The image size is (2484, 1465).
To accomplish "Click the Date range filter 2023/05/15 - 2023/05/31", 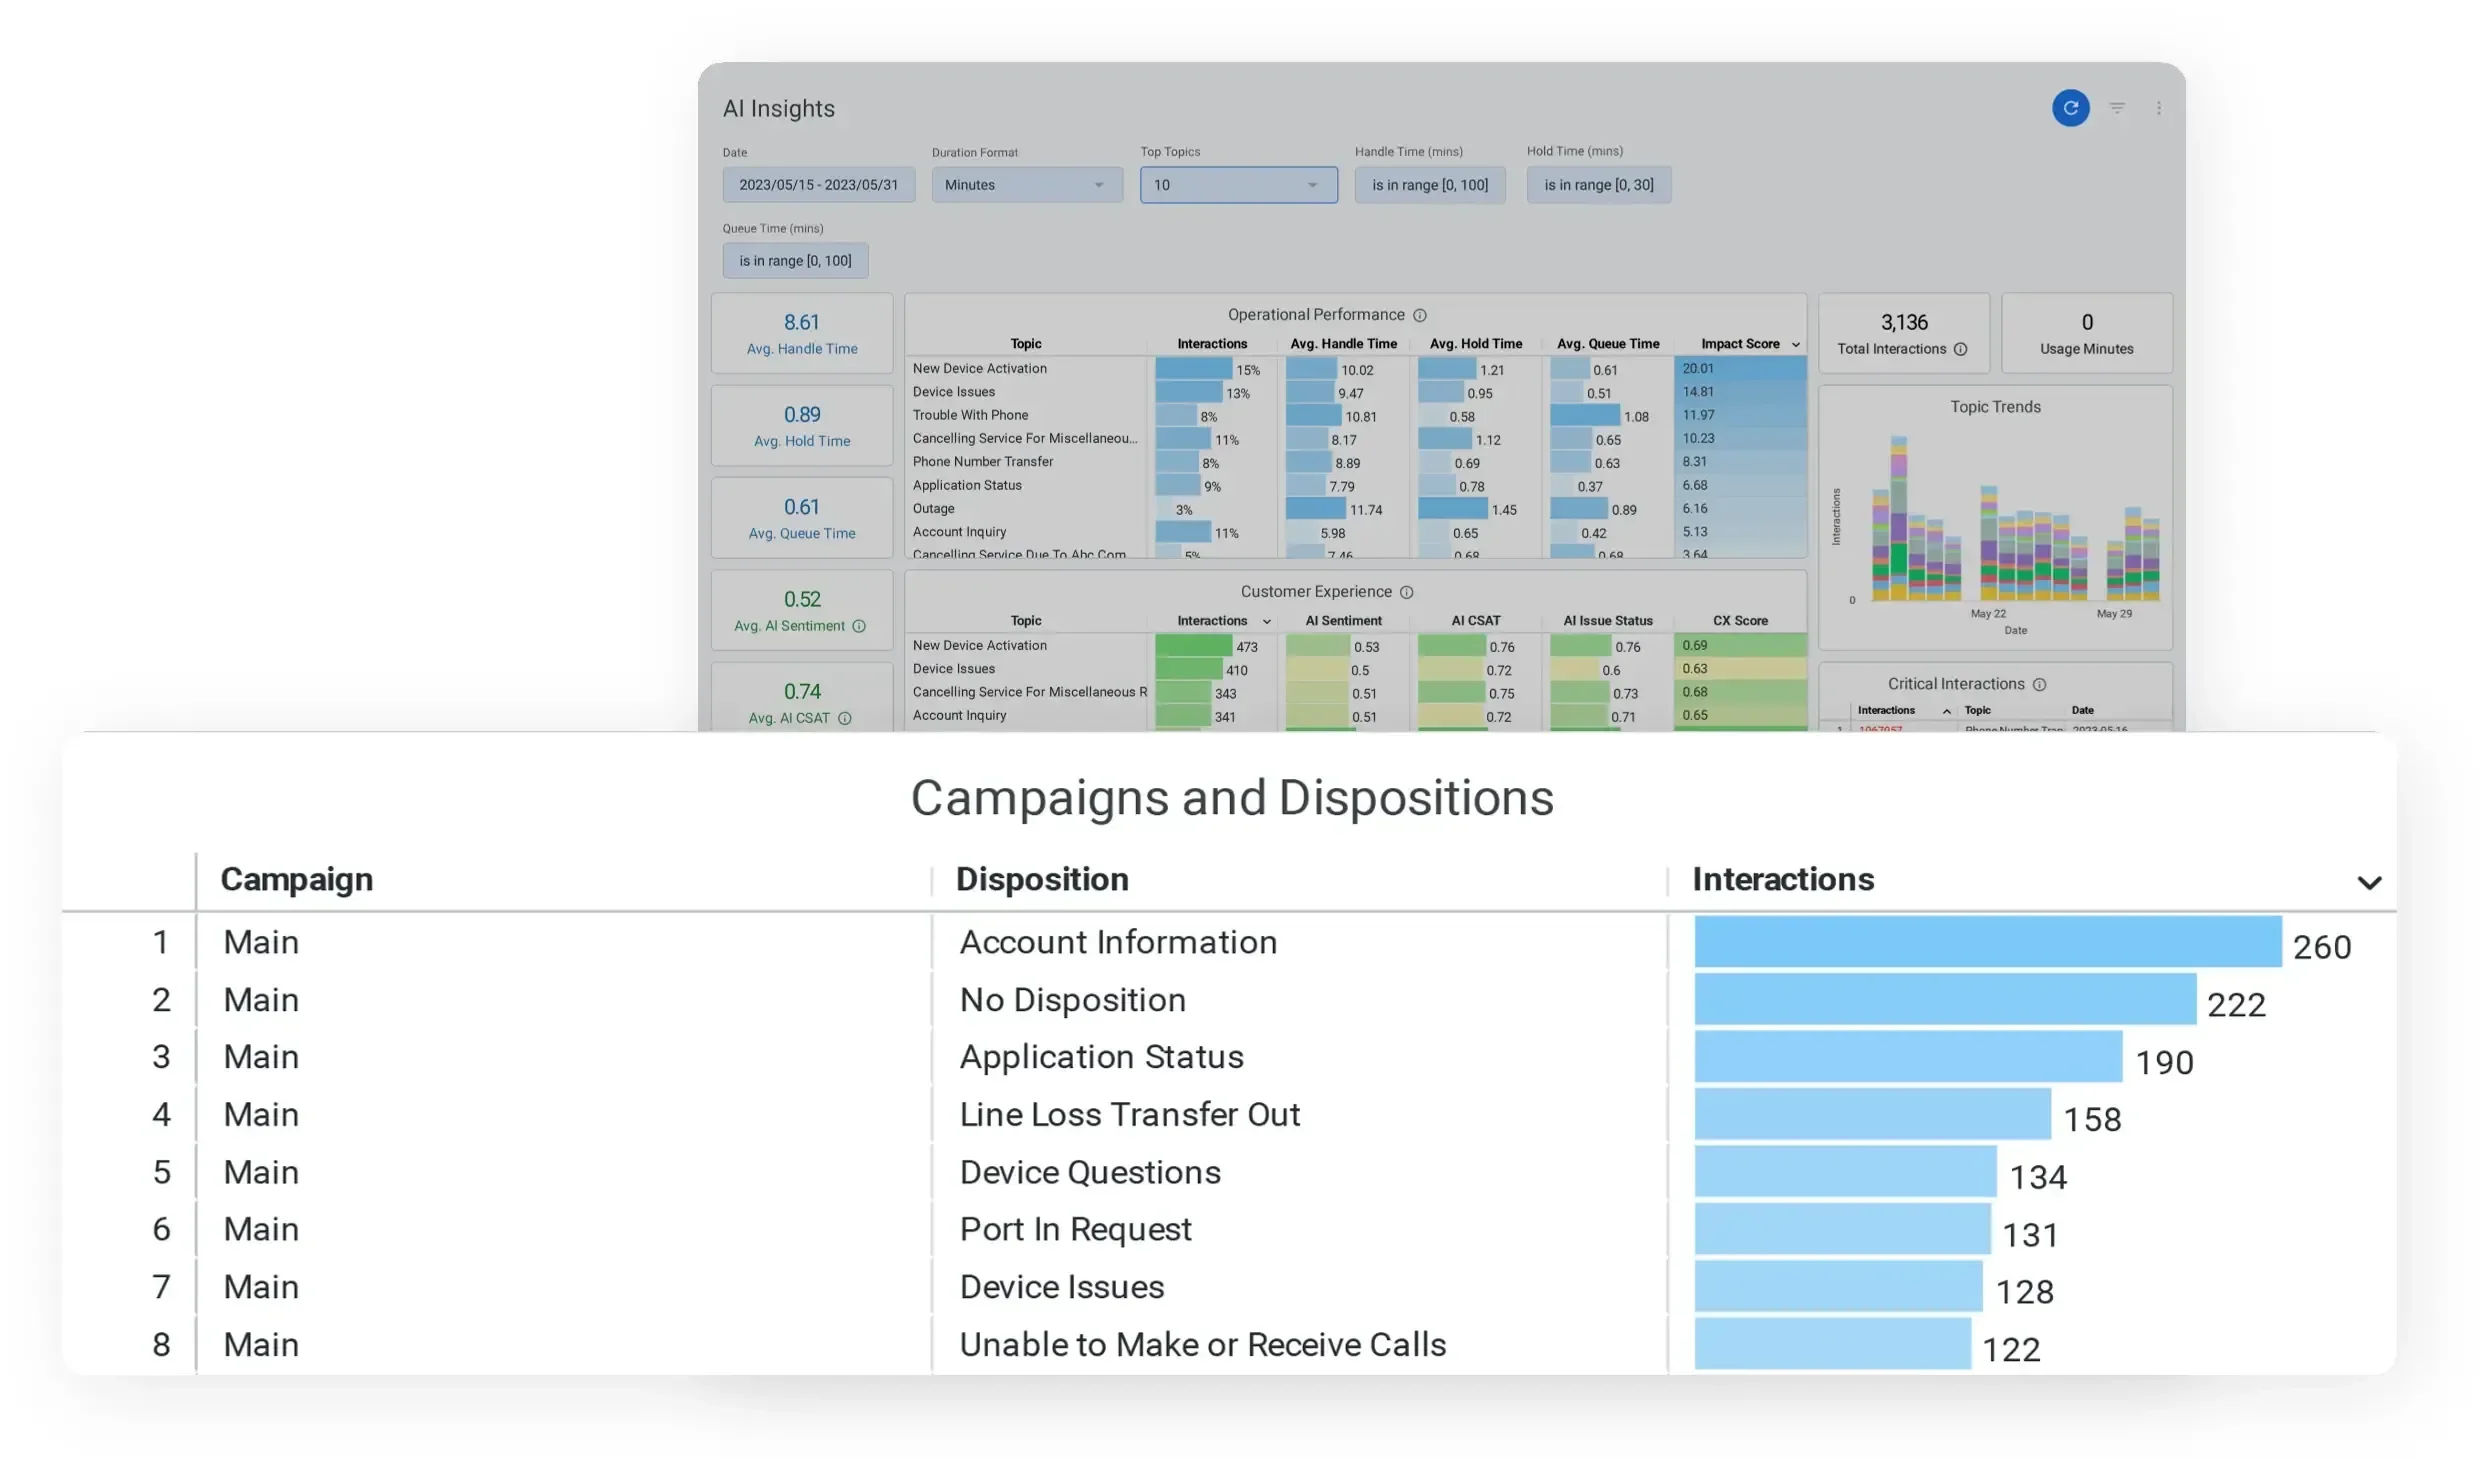I will 818,185.
